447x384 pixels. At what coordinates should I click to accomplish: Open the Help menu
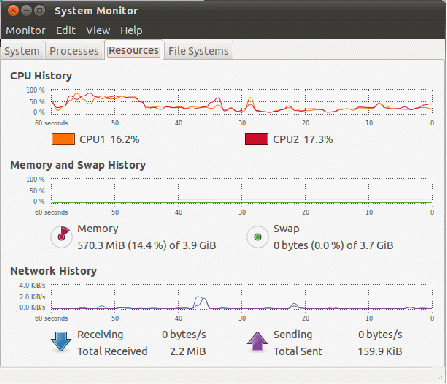point(131,30)
